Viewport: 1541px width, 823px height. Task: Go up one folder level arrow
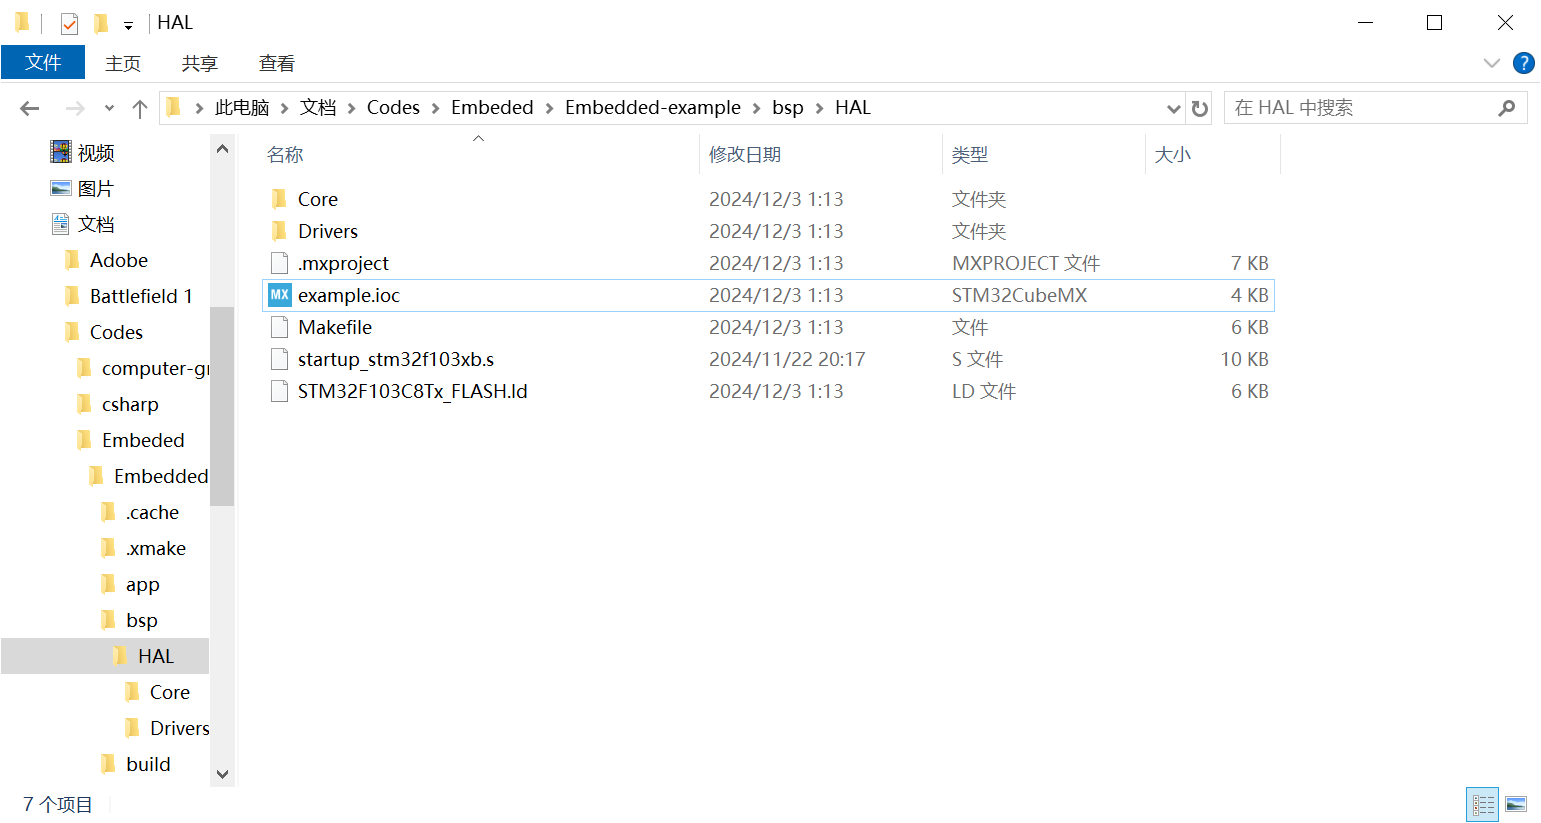pyautogui.click(x=140, y=108)
